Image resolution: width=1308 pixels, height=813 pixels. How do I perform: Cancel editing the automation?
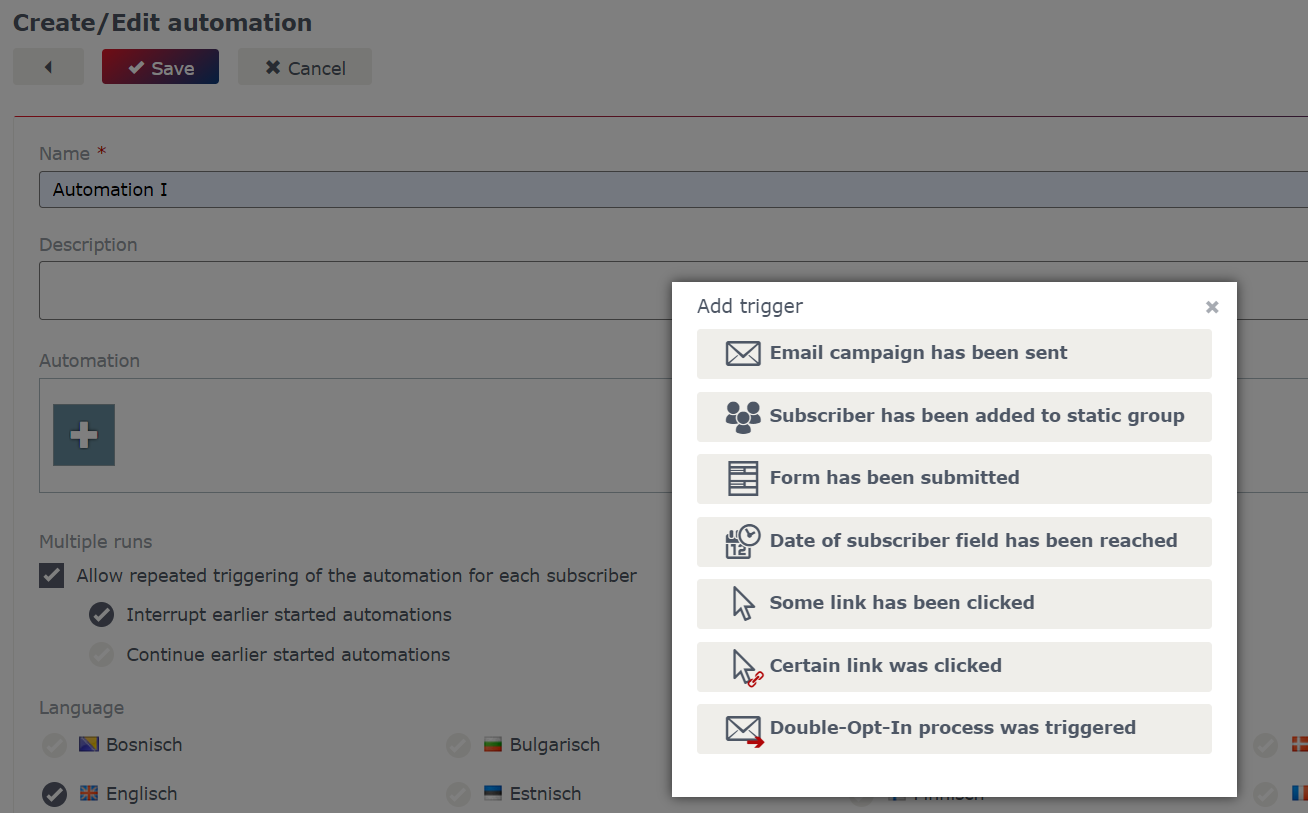pyautogui.click(x=305, y=67)
